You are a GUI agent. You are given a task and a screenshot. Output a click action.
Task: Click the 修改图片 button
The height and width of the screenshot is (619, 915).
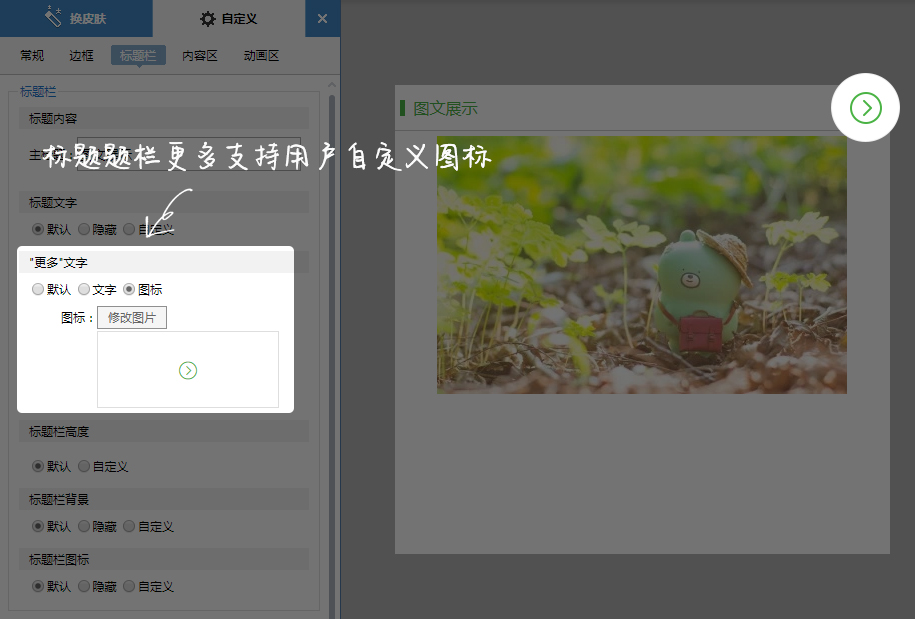point(132,317)
